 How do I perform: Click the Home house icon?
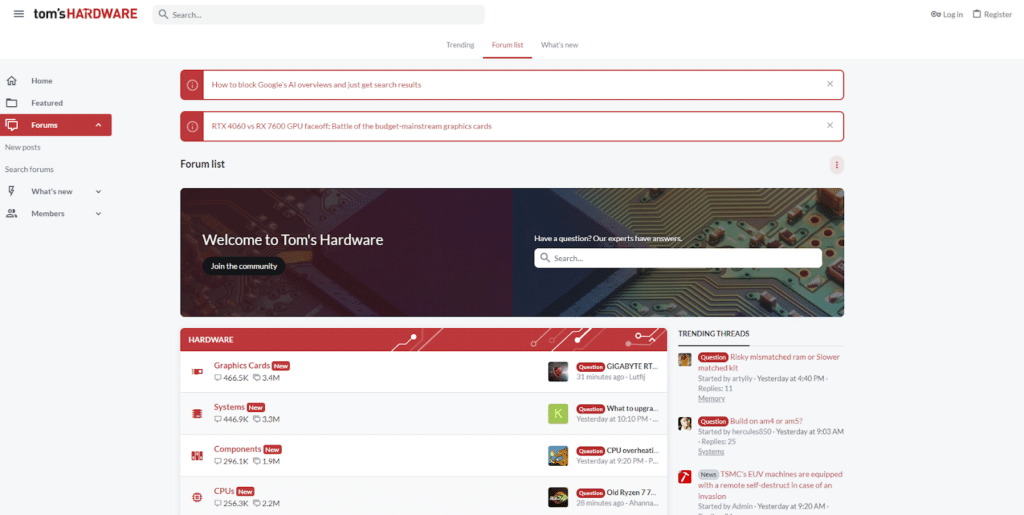(x=11, y=81)
